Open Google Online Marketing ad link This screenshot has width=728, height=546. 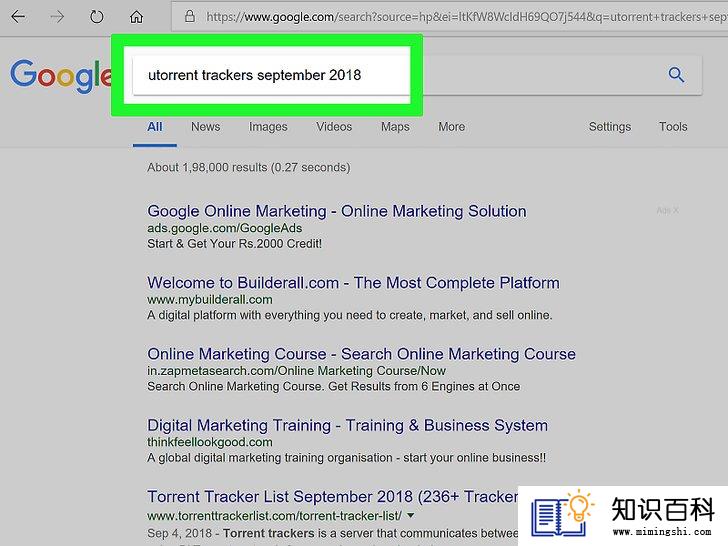[x=337, y=211]
